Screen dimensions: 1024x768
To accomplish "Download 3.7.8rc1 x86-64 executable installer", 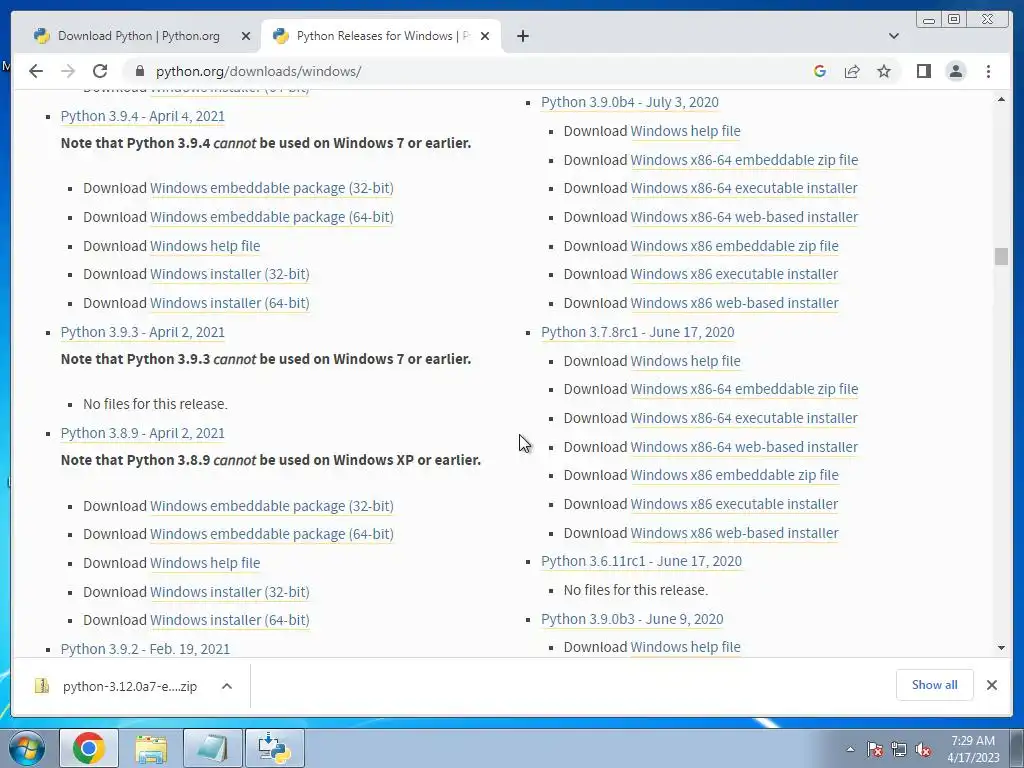I will pyautogui.click(x=744, y=418).
